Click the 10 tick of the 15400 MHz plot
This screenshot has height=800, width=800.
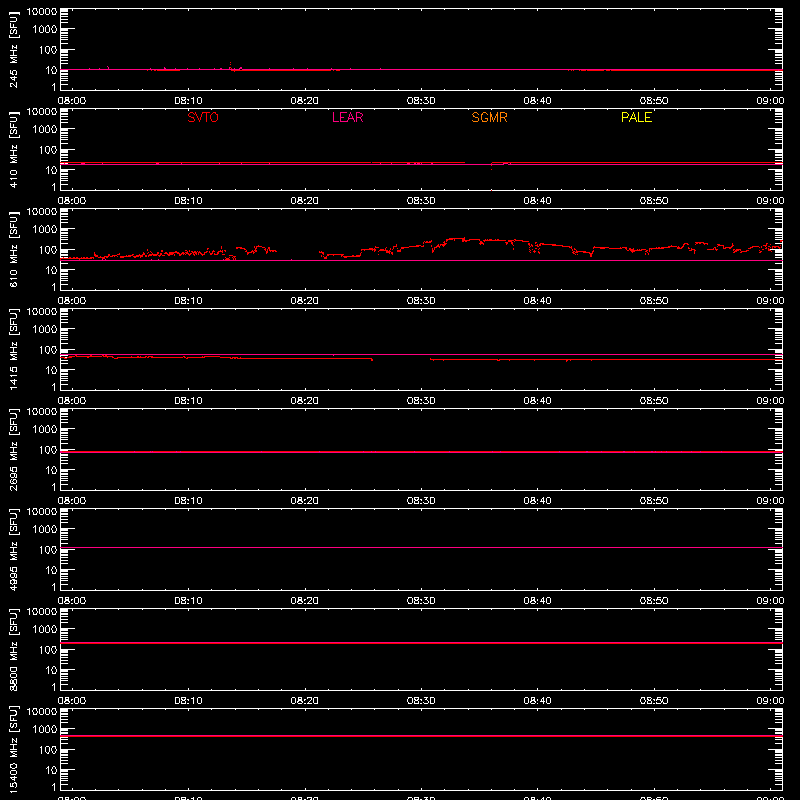click(x=52, y=770)
